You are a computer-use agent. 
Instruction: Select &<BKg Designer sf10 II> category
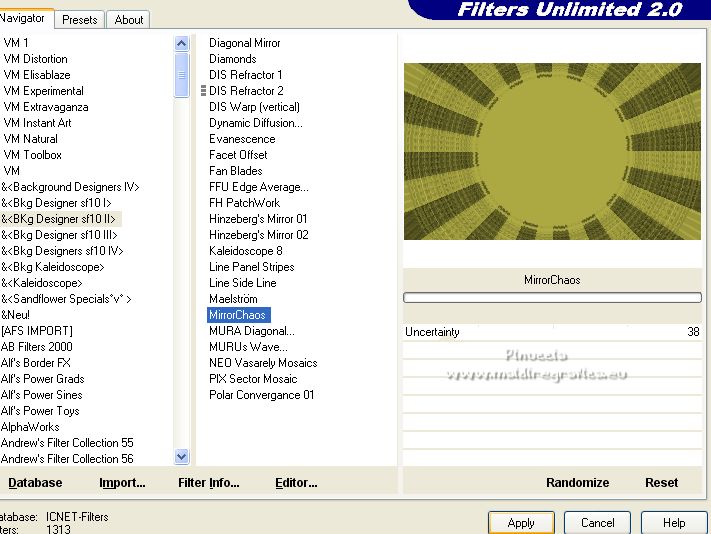pos(58,219)
